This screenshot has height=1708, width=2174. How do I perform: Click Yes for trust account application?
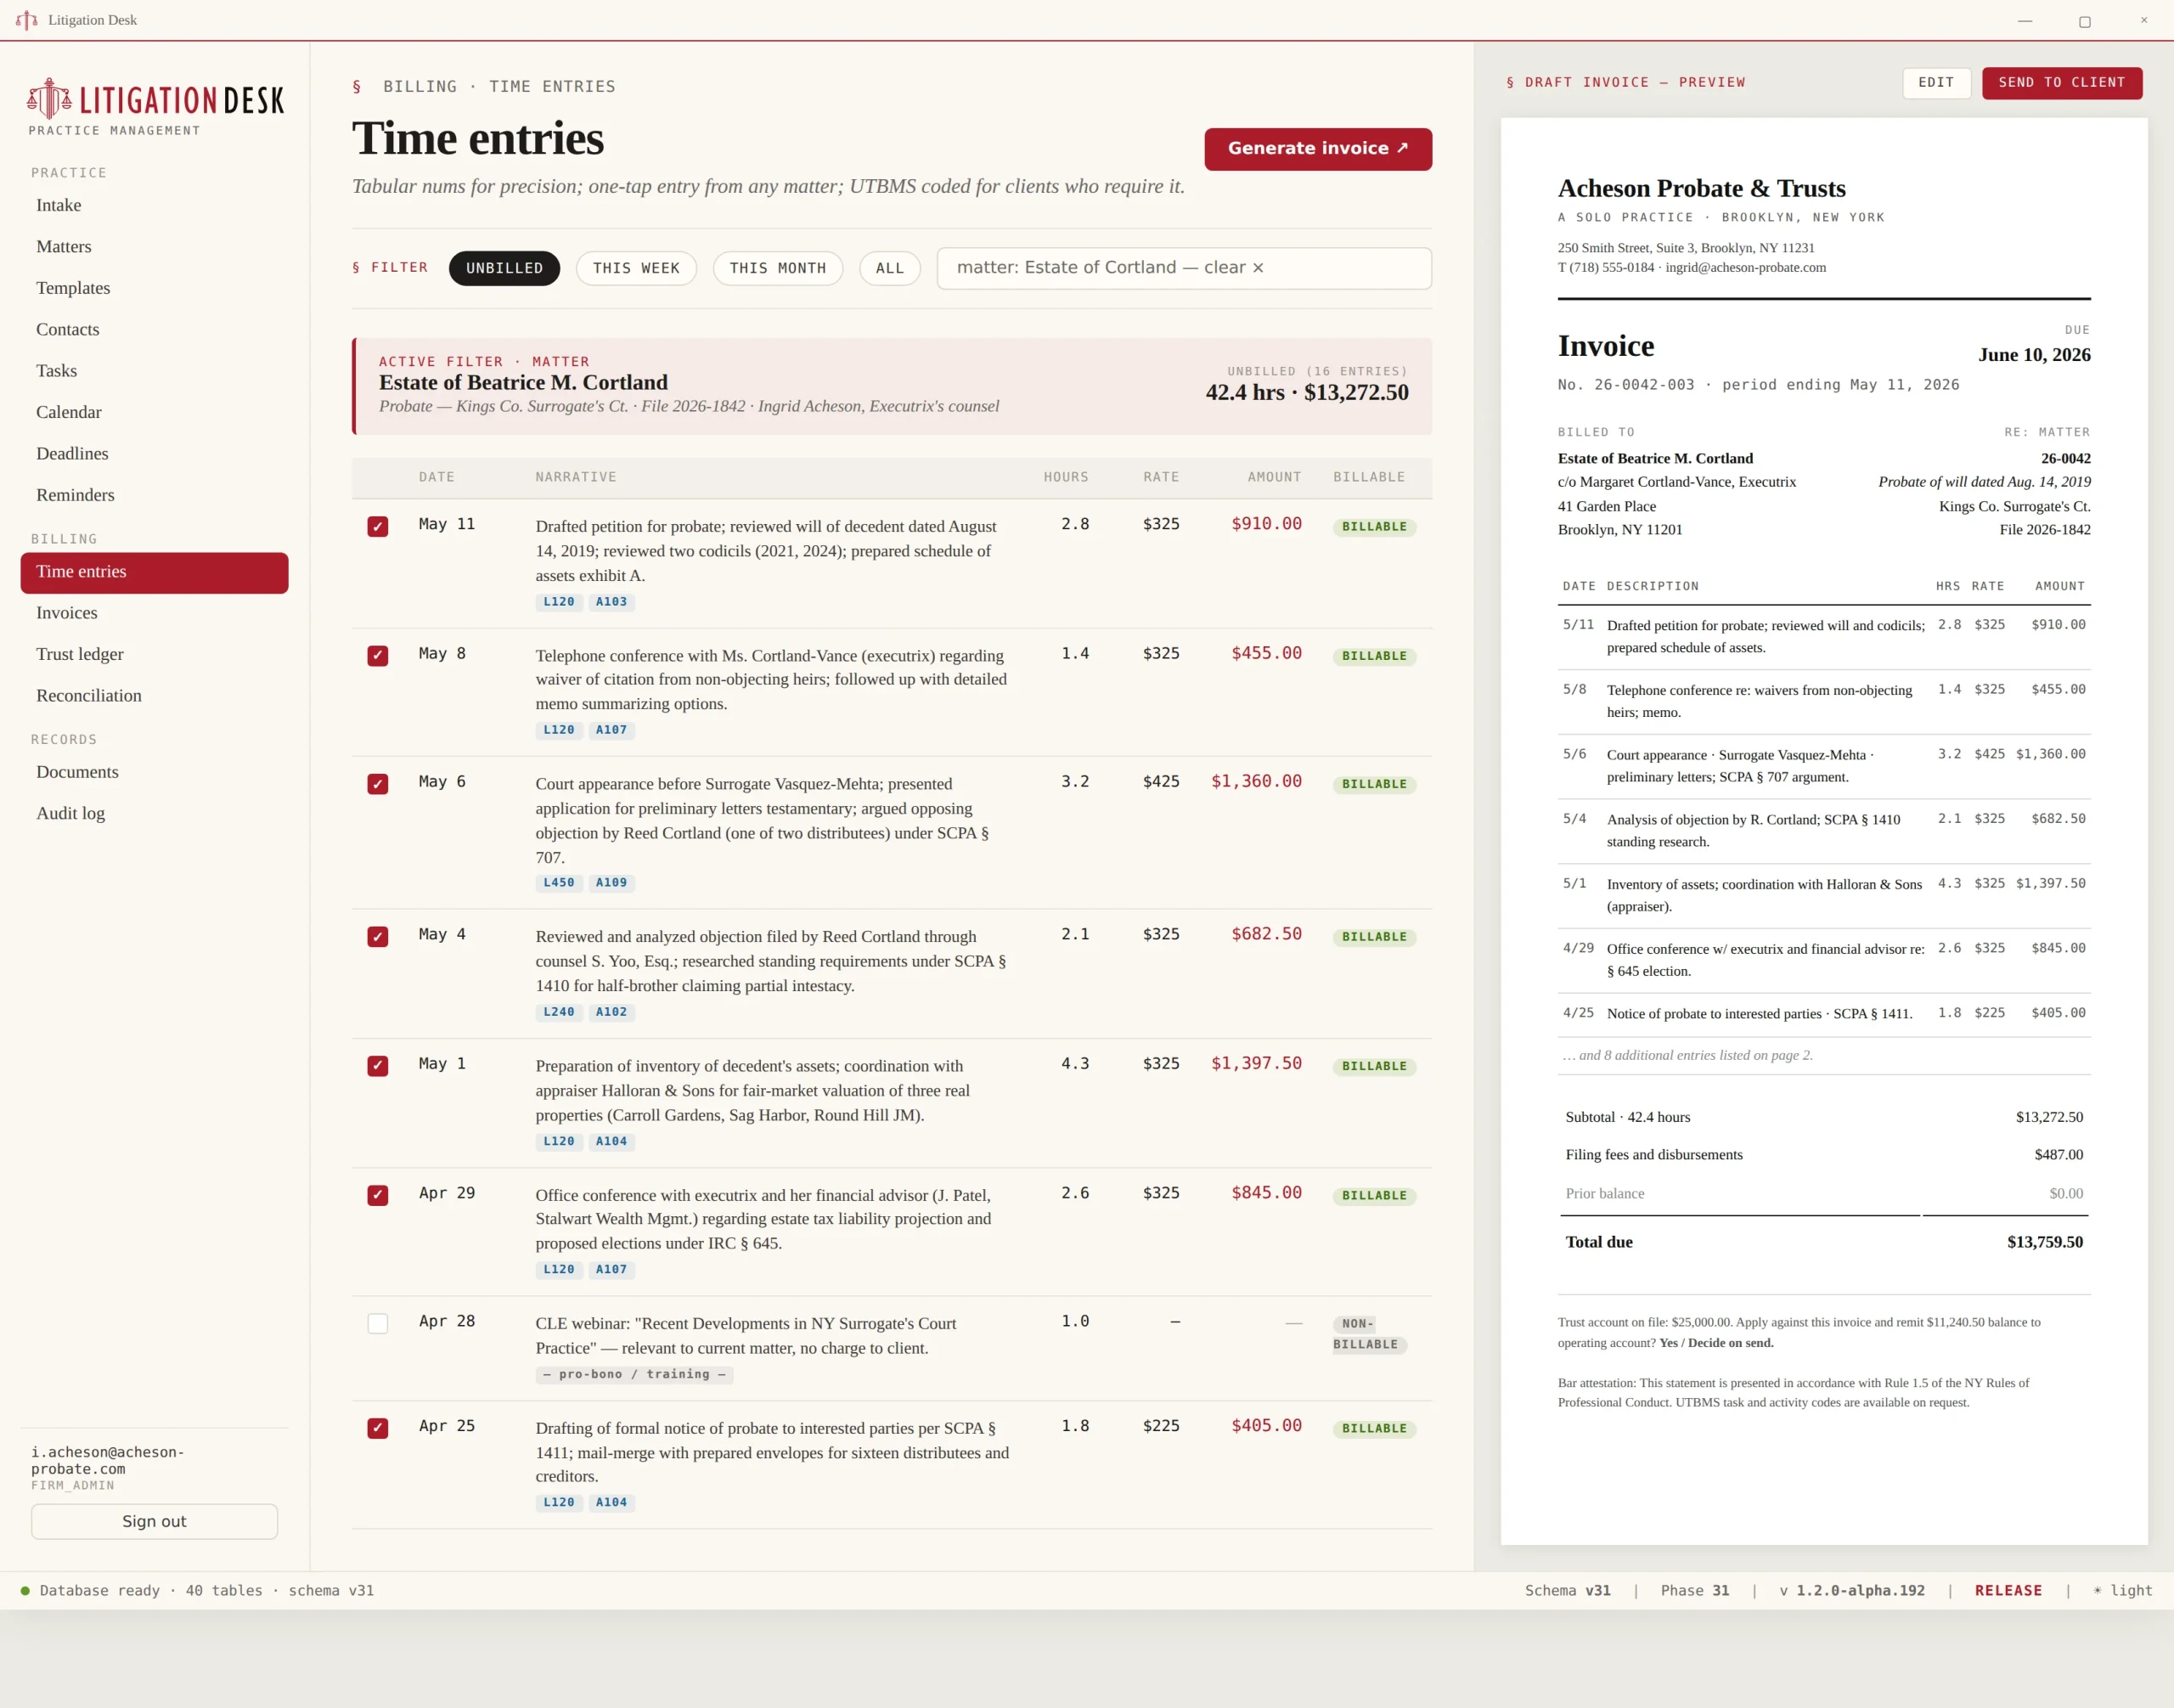click(1668, 1343)
